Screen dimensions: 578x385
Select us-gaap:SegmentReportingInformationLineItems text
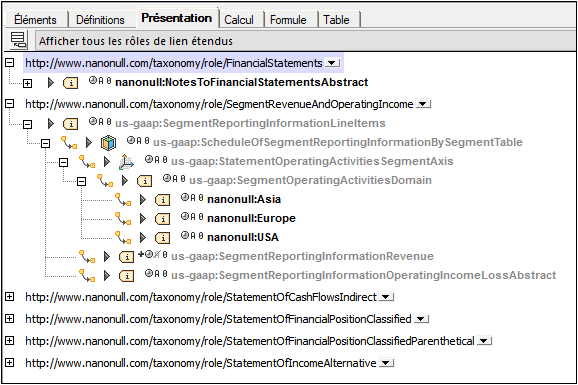pos(250,123)
